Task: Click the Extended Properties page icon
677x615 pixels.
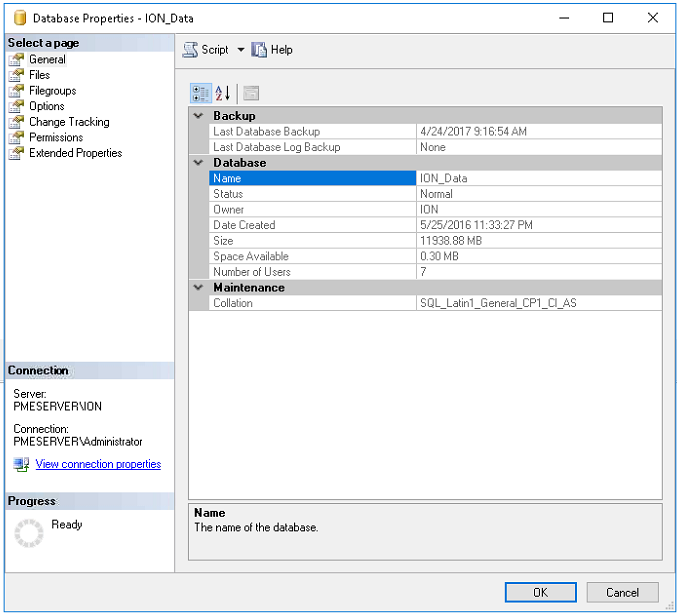Action: click(x=16, y=153)
